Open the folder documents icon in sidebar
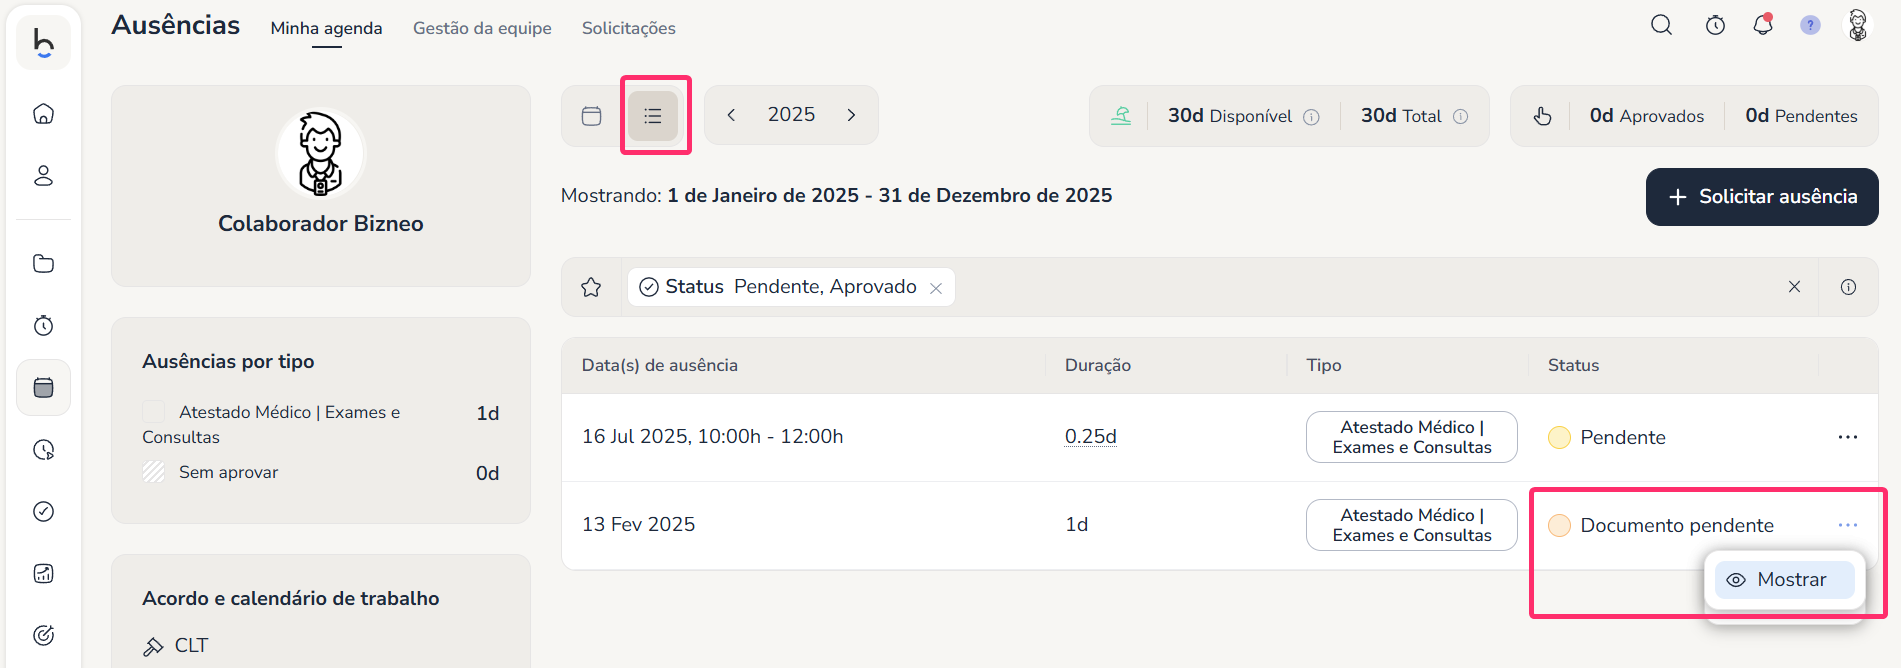The width and height of the screenshot is (1901, 668). (x=43, y=264)
